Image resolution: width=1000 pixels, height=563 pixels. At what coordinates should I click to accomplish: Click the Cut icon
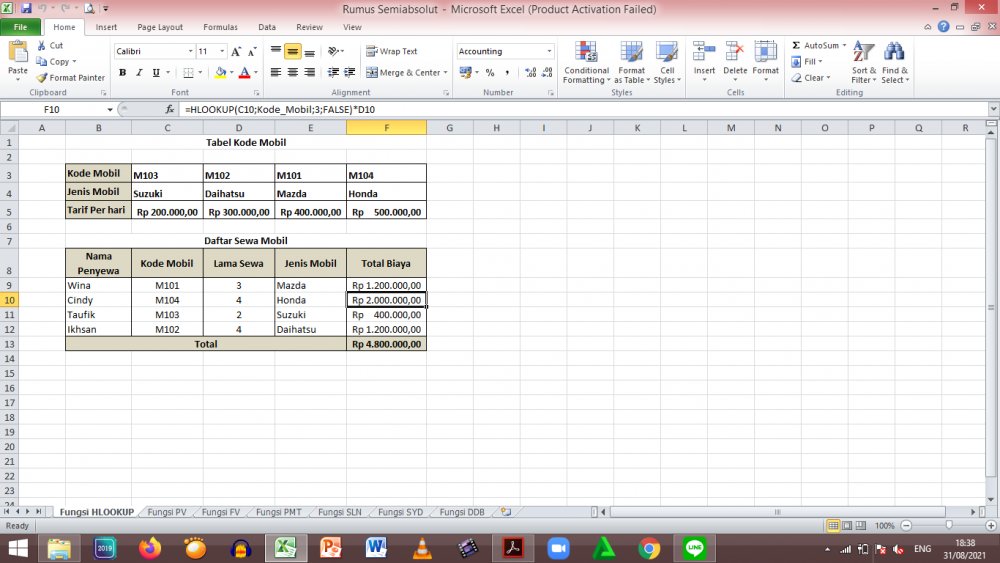[41, 45]
